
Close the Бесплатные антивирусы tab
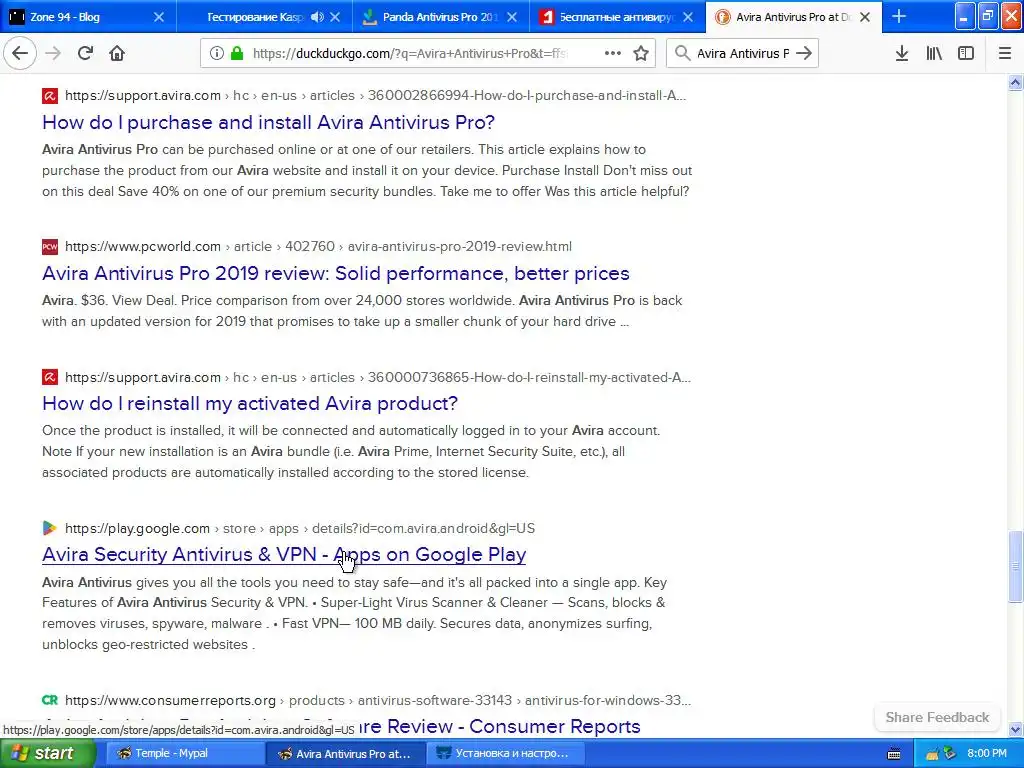coord(688,17)
